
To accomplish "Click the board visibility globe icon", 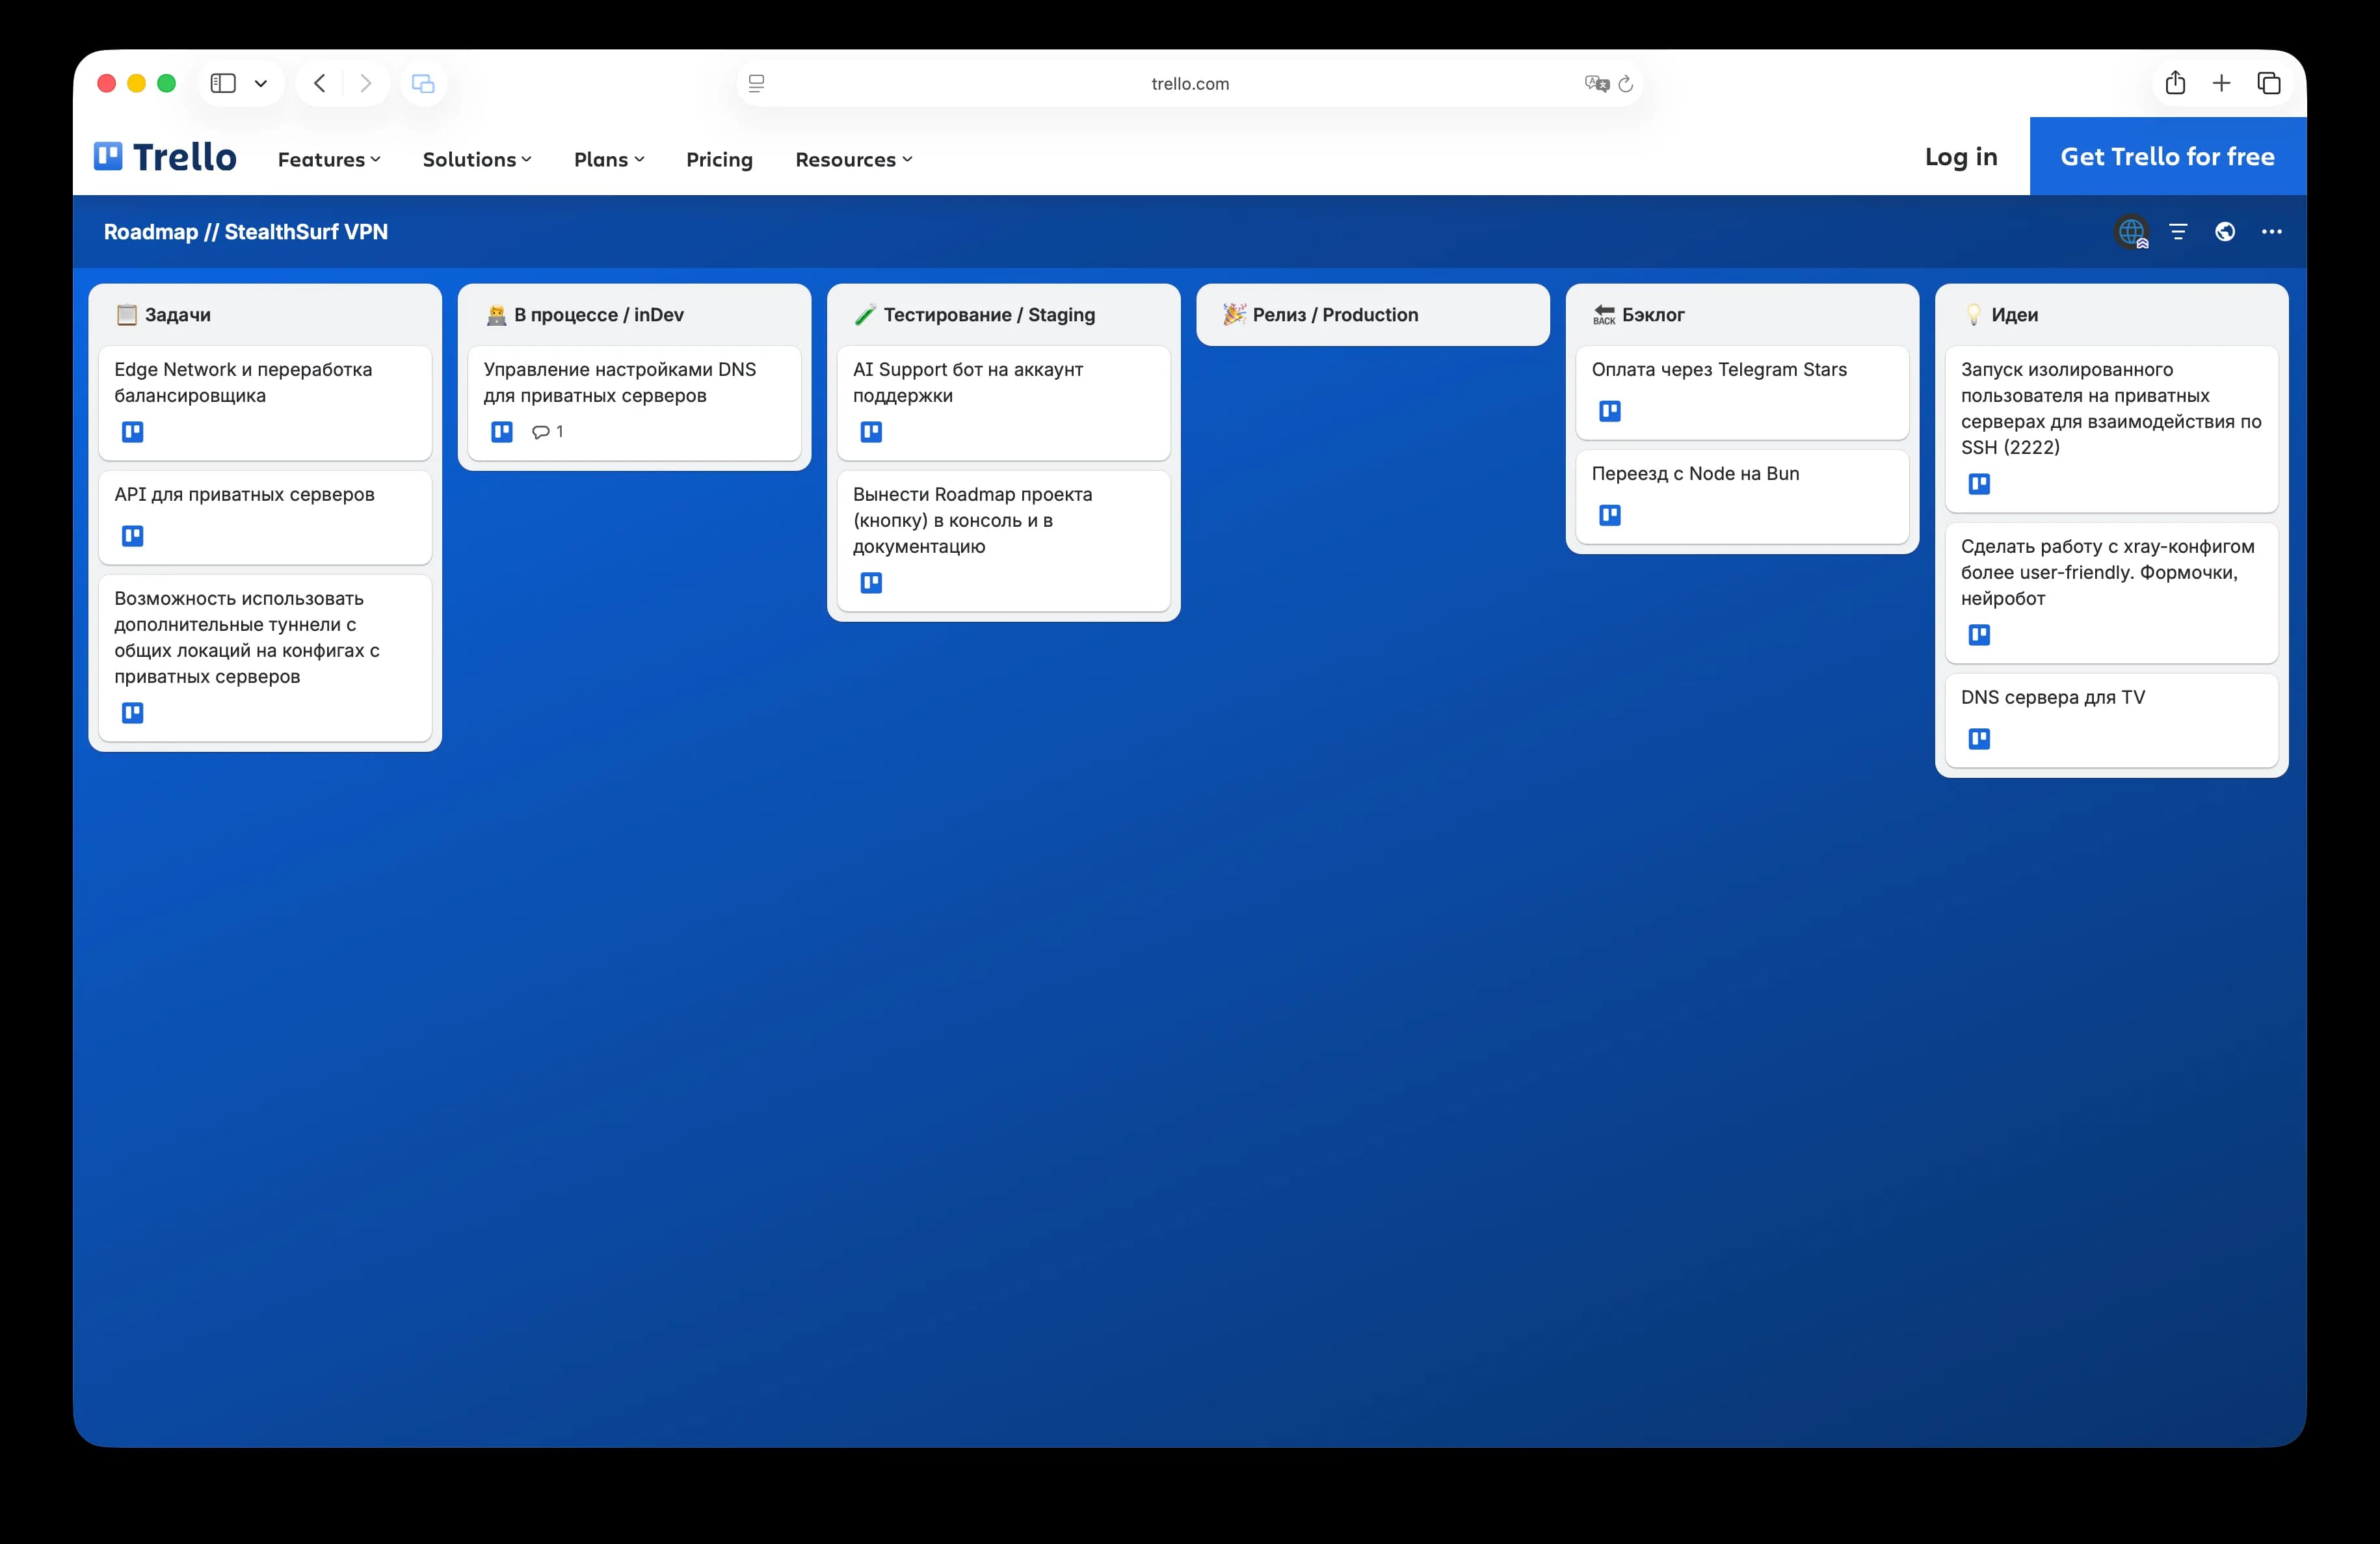I will (x=2225, y=232).
